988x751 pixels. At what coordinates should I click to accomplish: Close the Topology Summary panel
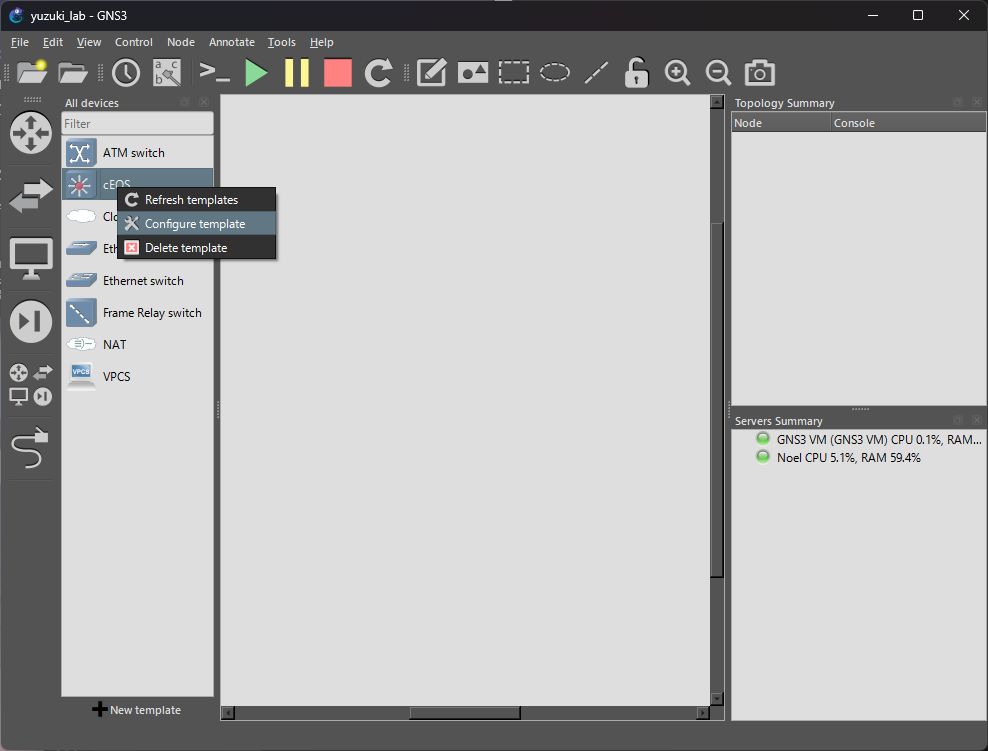[x=977, y=102]
